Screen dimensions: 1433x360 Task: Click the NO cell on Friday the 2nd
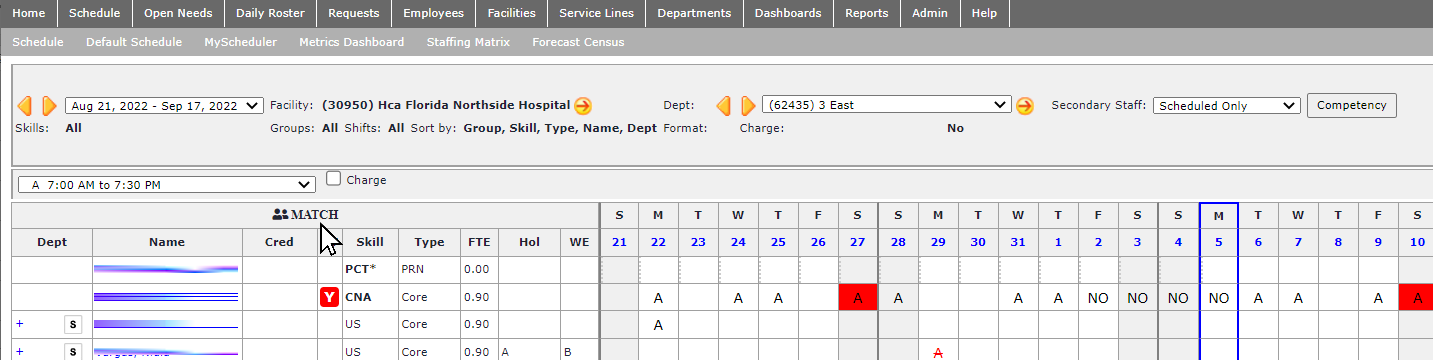coord(1098,298)
